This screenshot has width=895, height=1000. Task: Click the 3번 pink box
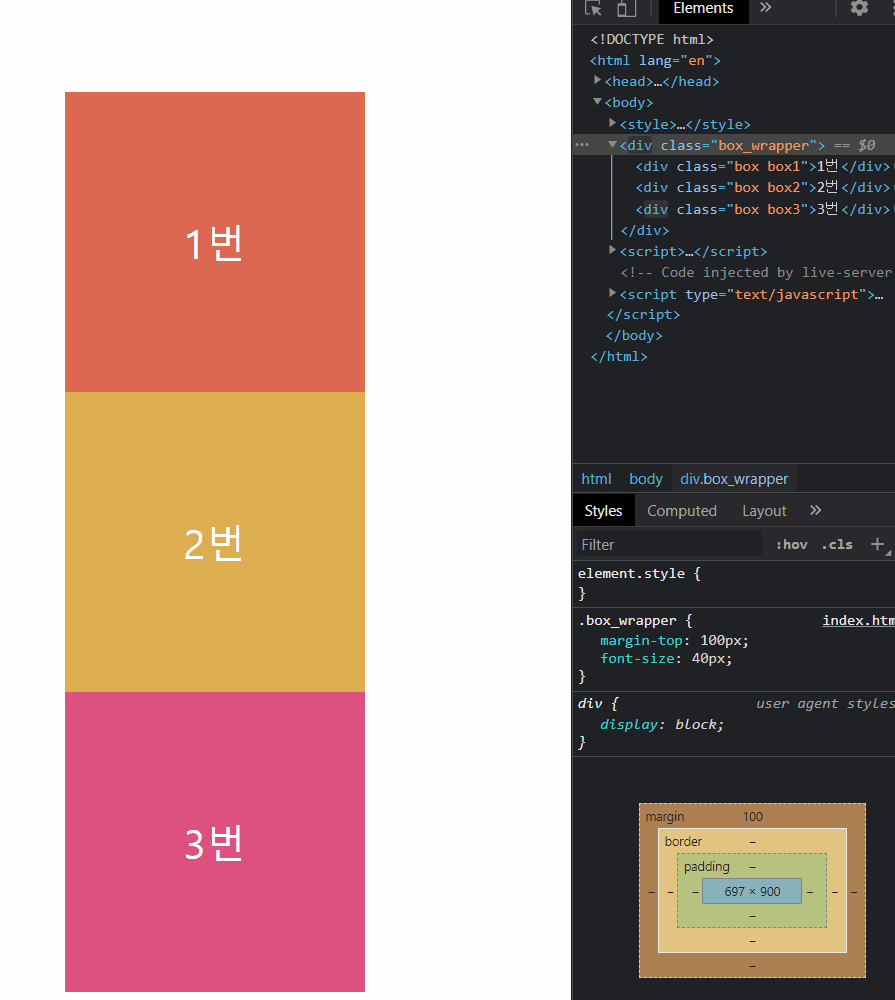coord(215,842)
